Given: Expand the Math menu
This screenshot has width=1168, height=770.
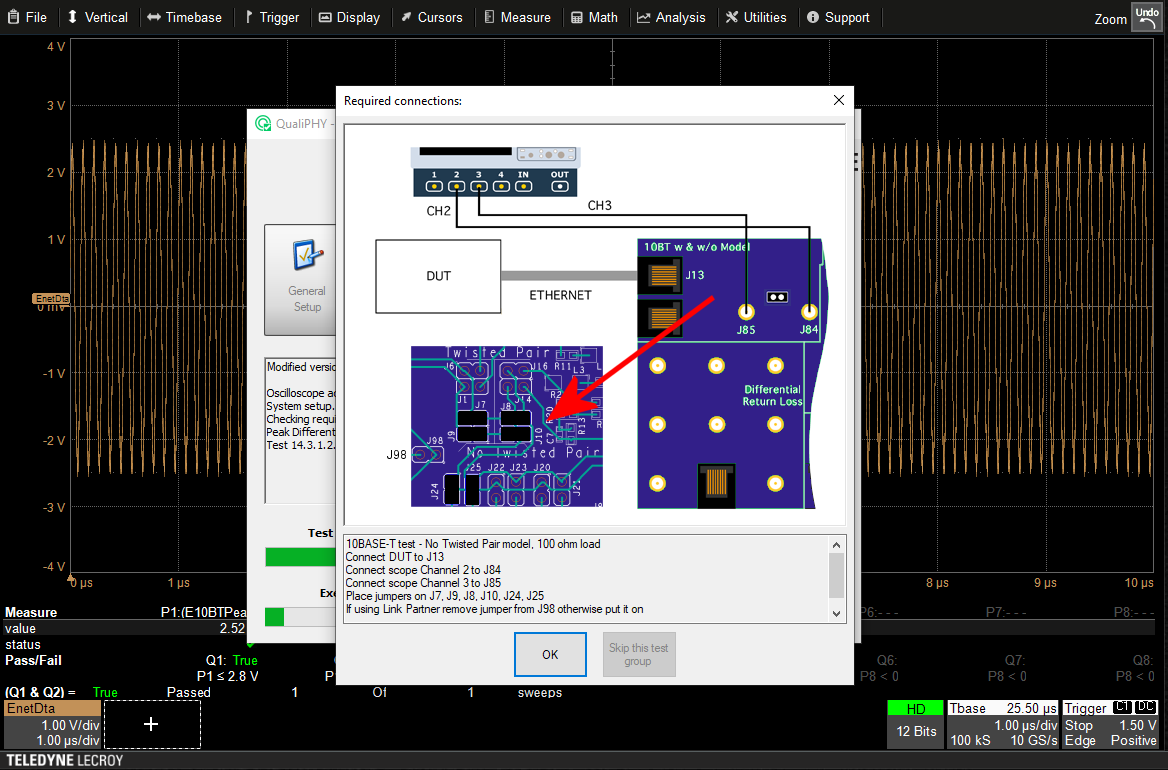Looking at the screenshot, I should pos(594,17).
